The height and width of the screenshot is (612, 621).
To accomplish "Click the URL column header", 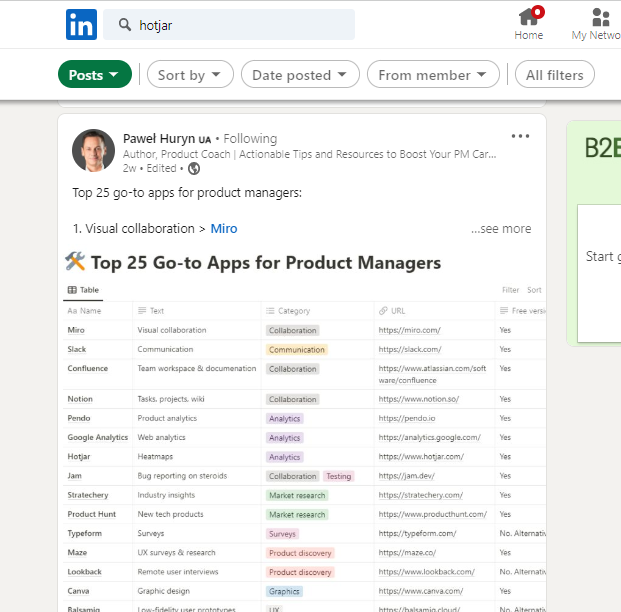I will point(392,311).
